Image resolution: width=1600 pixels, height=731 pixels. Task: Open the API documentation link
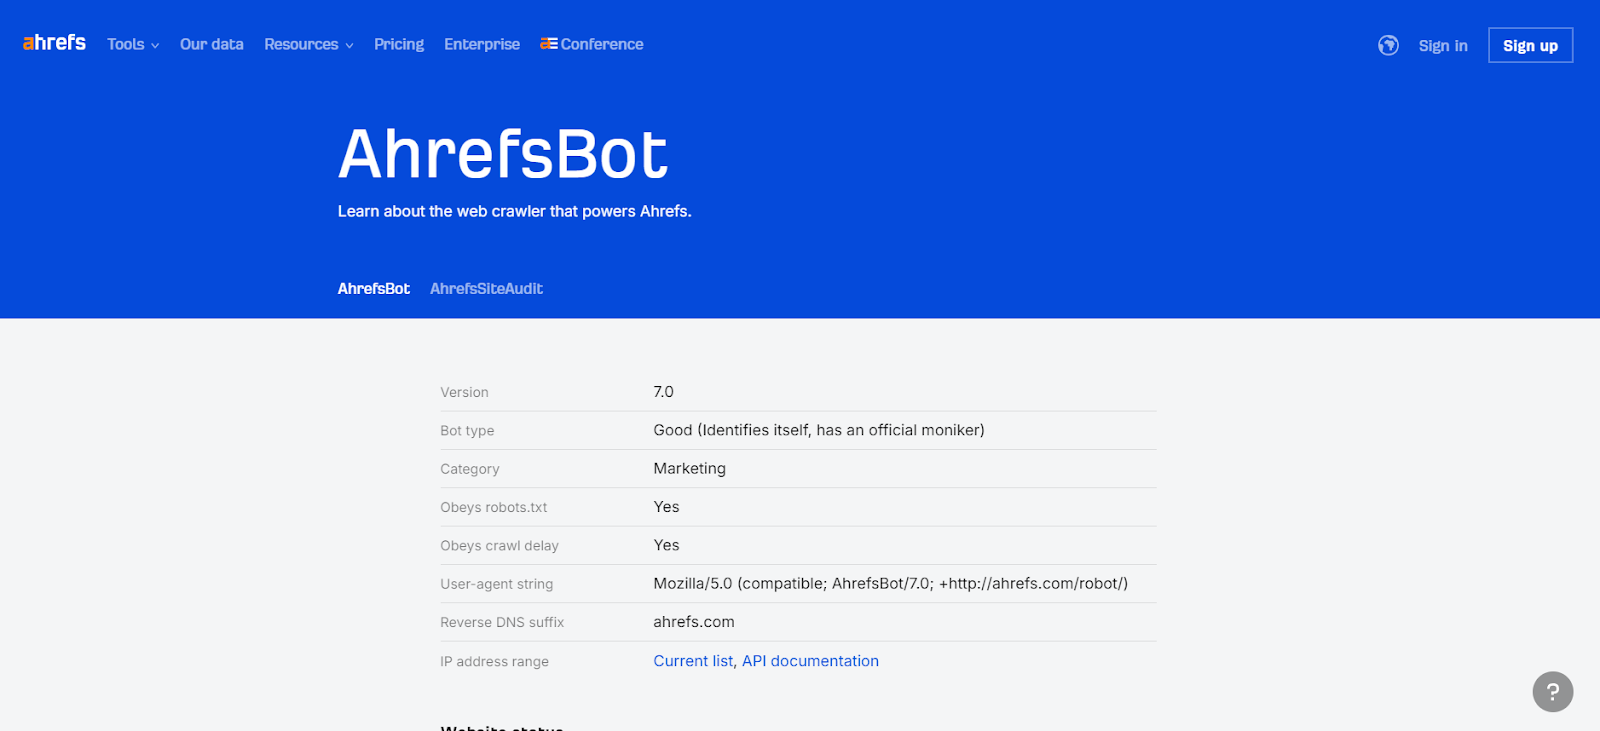click(x=810, y=661)
